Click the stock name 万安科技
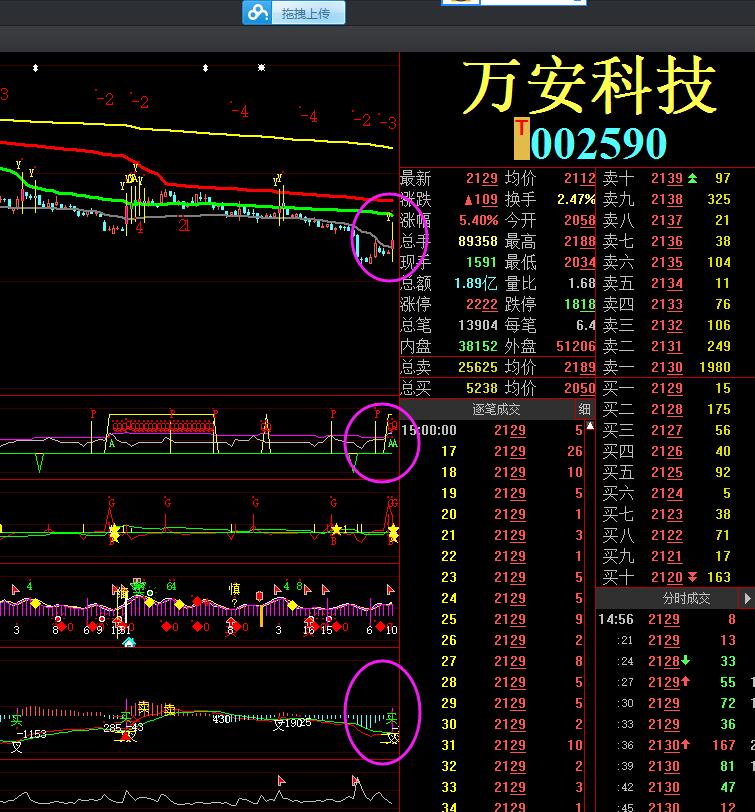The height and width of the screenshot is (812, 755). point(589,86)
